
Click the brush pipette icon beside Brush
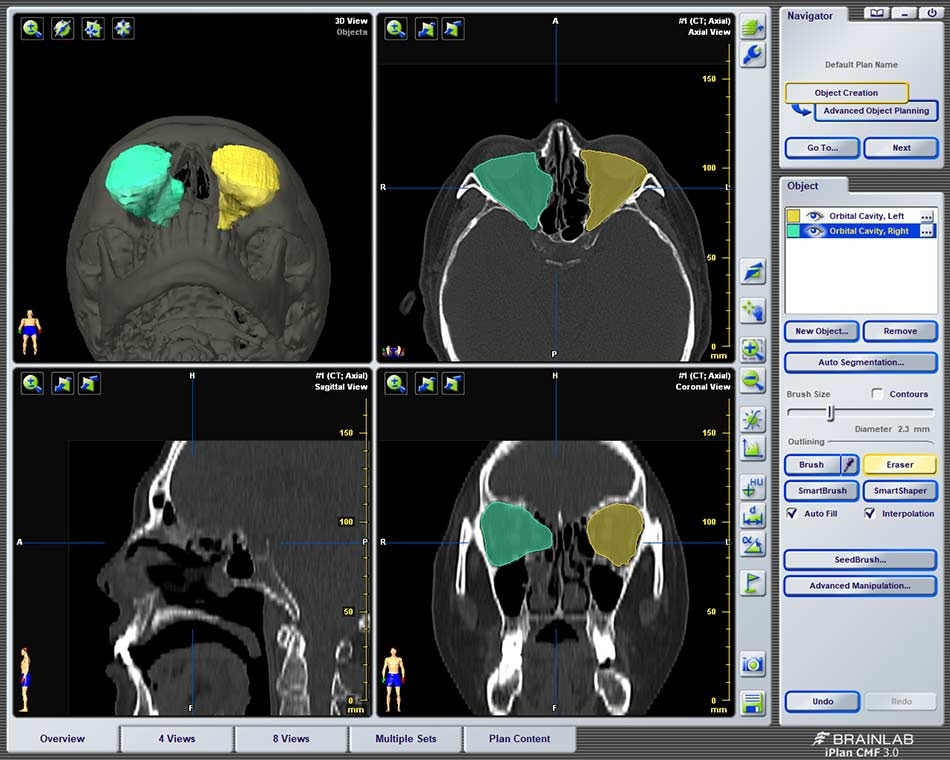pyautogui.click(x=849, y=465)
